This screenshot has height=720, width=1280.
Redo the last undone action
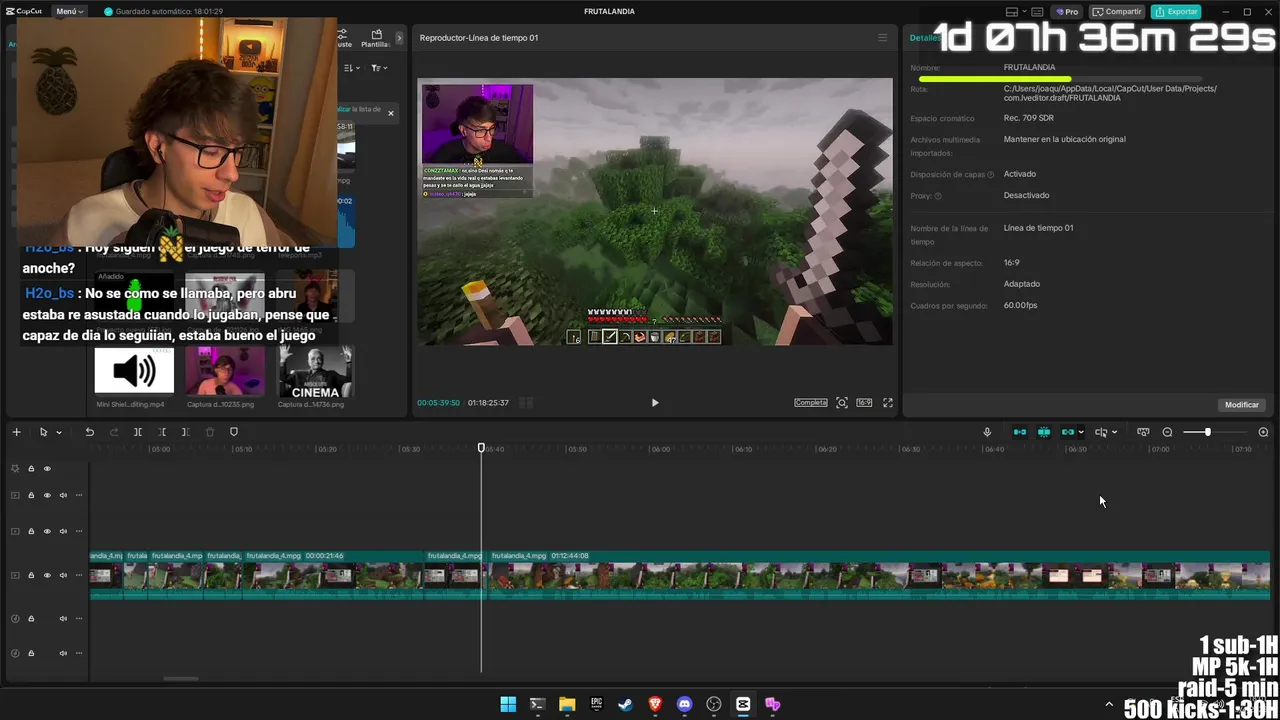click(113, 432)
